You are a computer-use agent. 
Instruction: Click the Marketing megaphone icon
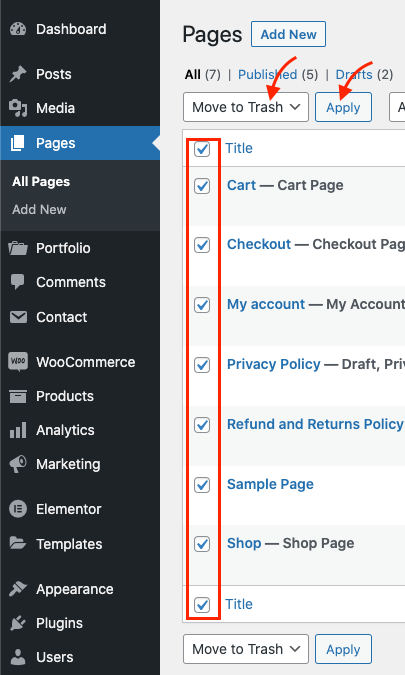(x=18, y=464)
